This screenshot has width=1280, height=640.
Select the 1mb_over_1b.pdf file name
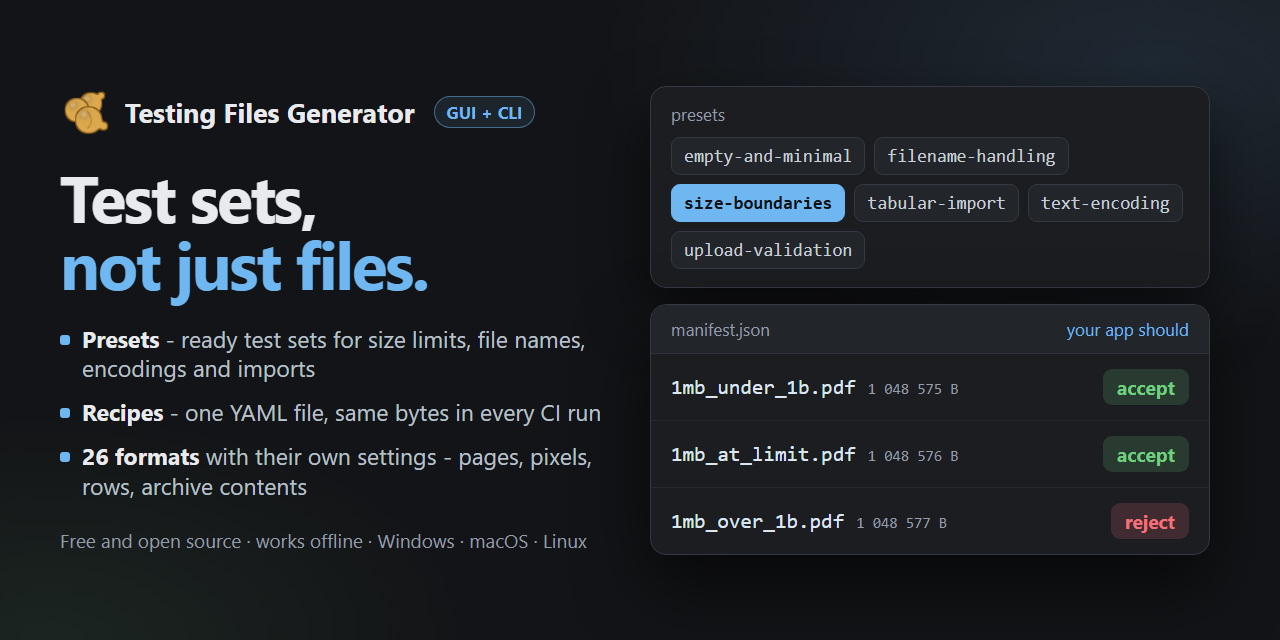pyautogui.click(x=757, y=522)
